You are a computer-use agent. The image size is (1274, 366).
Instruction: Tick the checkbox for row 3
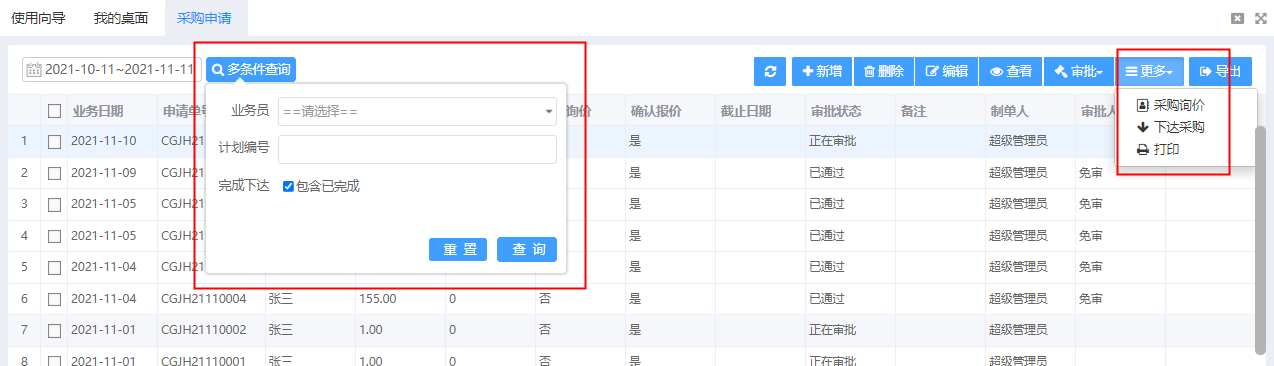tap(54, 204)
